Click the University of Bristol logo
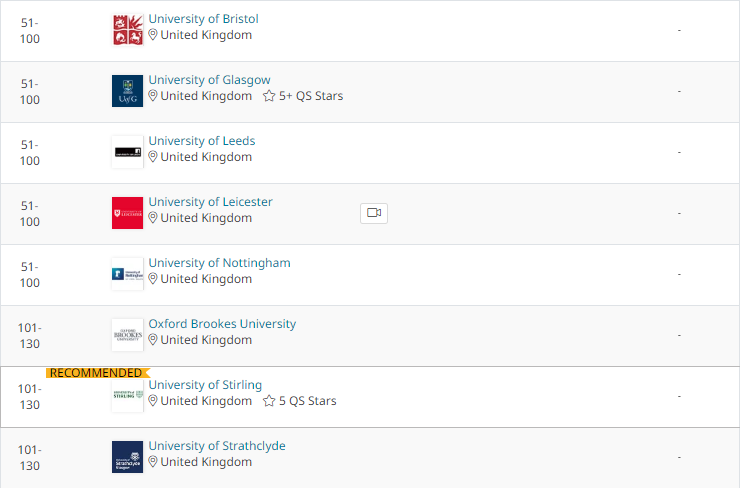 tap(127, 30)
